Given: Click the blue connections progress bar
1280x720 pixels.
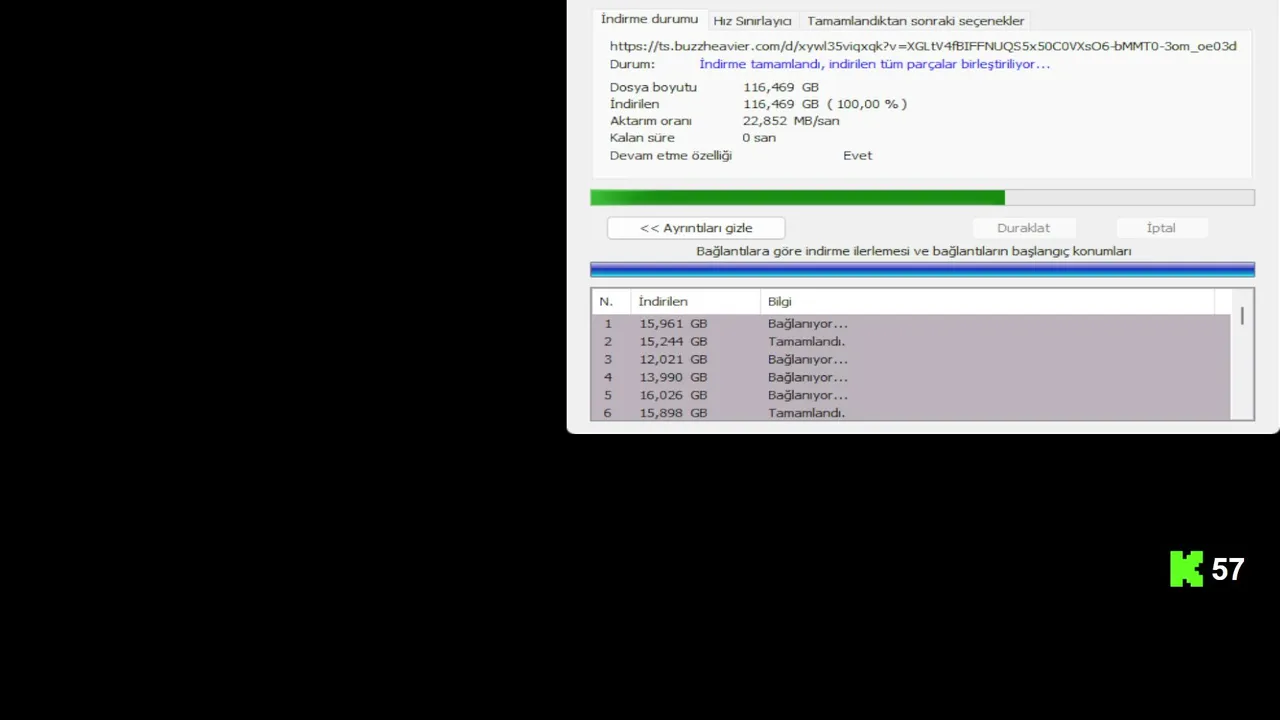Looking at the screenshot, I should point(922,269).
